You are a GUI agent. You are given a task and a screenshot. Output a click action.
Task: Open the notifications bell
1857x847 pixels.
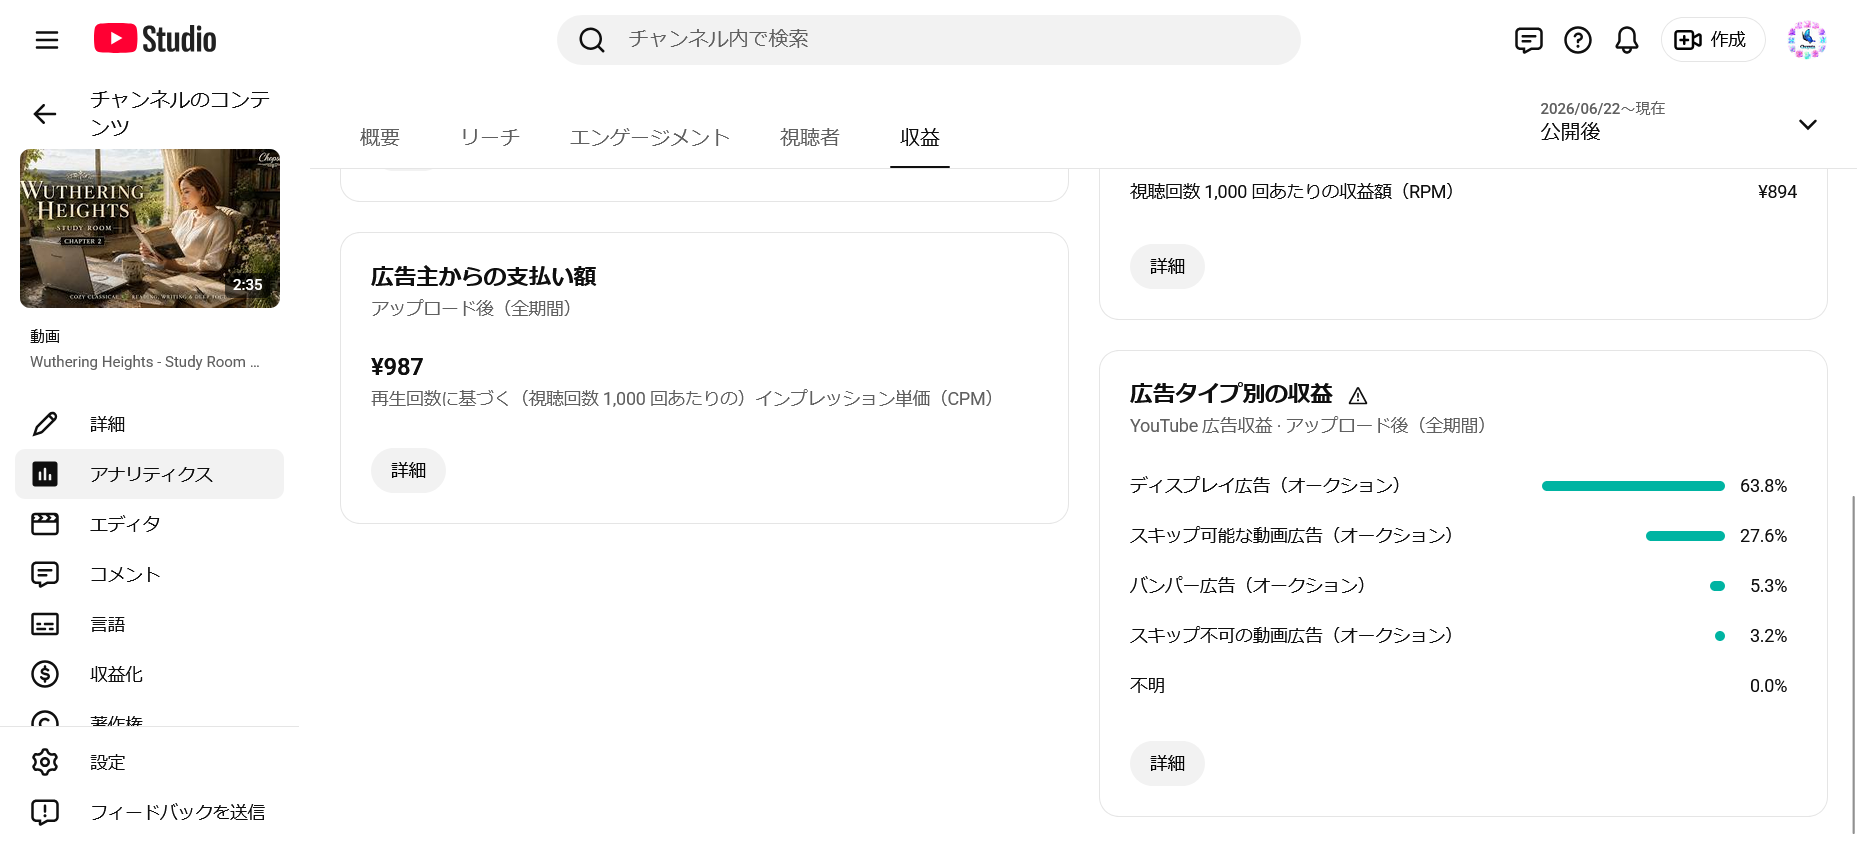1627,40
